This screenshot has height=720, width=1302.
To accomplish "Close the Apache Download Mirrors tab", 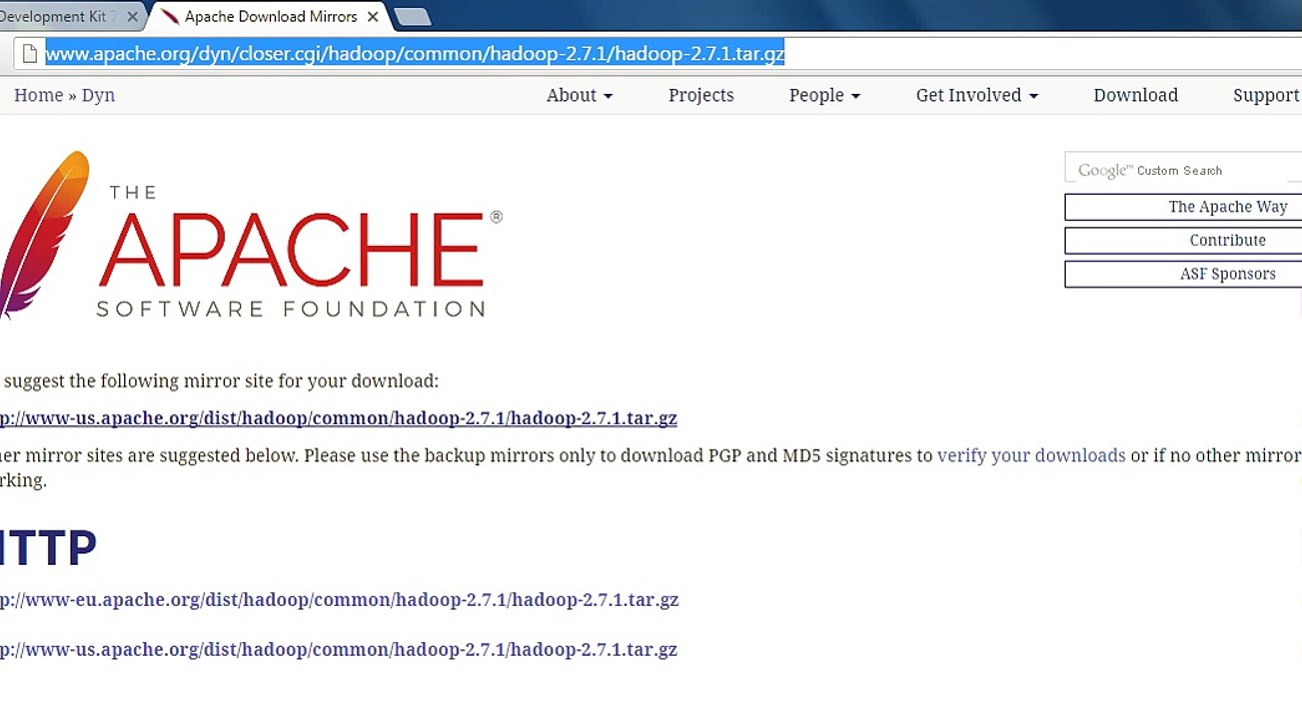I will coord(373,17).
